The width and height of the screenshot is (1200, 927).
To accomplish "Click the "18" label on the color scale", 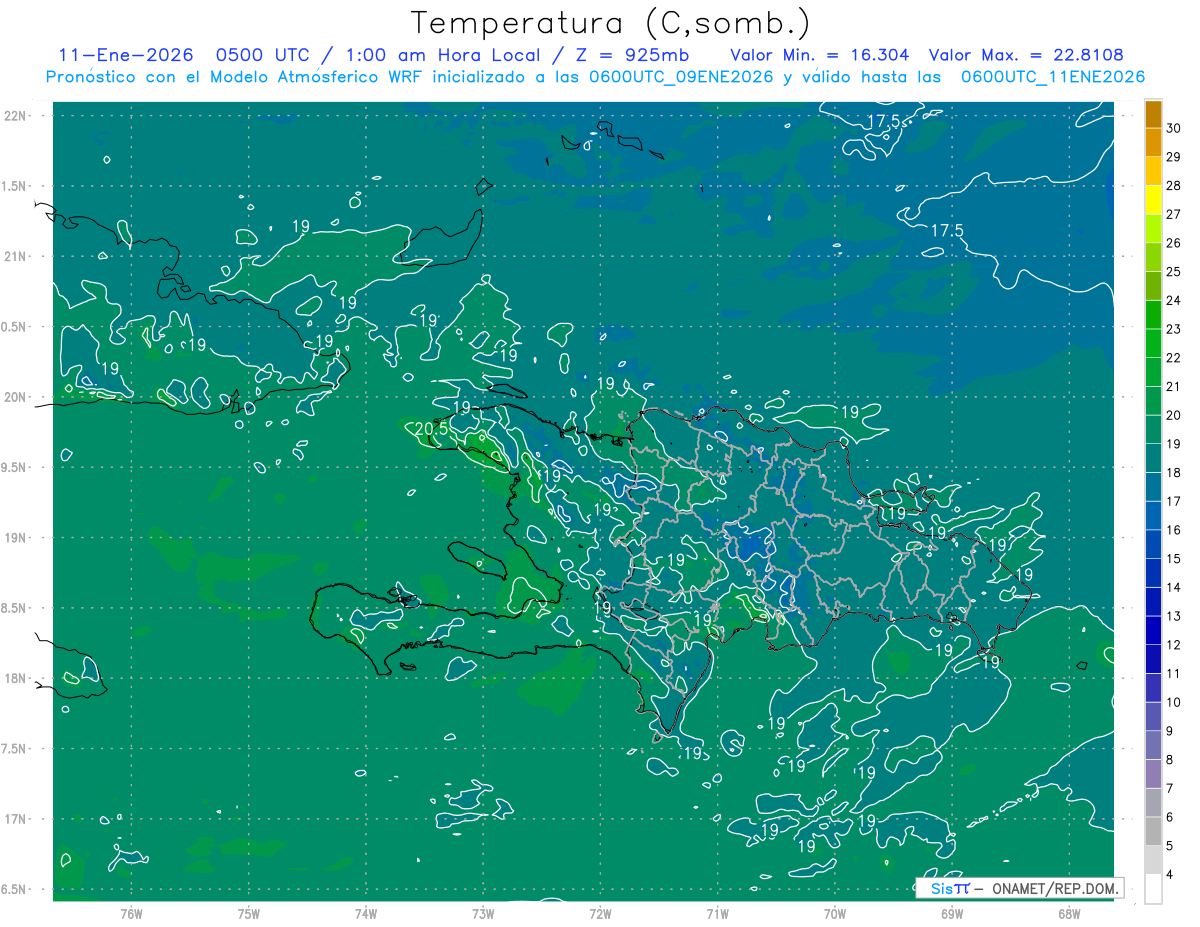I will 1173,472.
